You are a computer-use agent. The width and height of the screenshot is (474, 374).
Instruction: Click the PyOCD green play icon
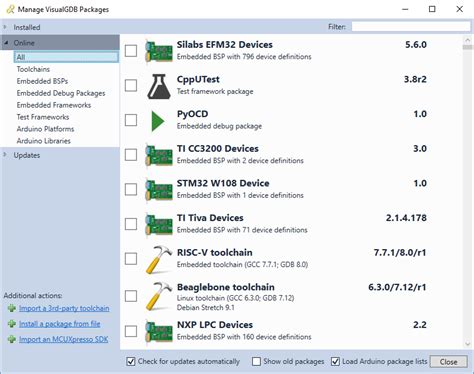pyautogui.click(x=158, y=121)
